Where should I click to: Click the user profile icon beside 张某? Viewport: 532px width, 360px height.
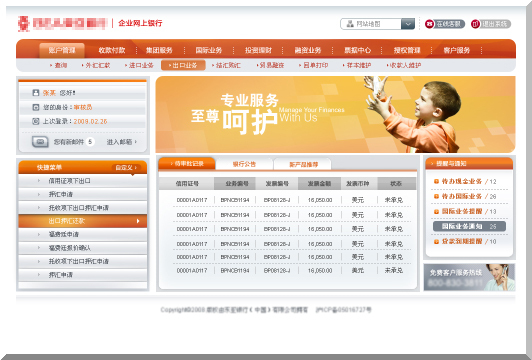[35, 93]
